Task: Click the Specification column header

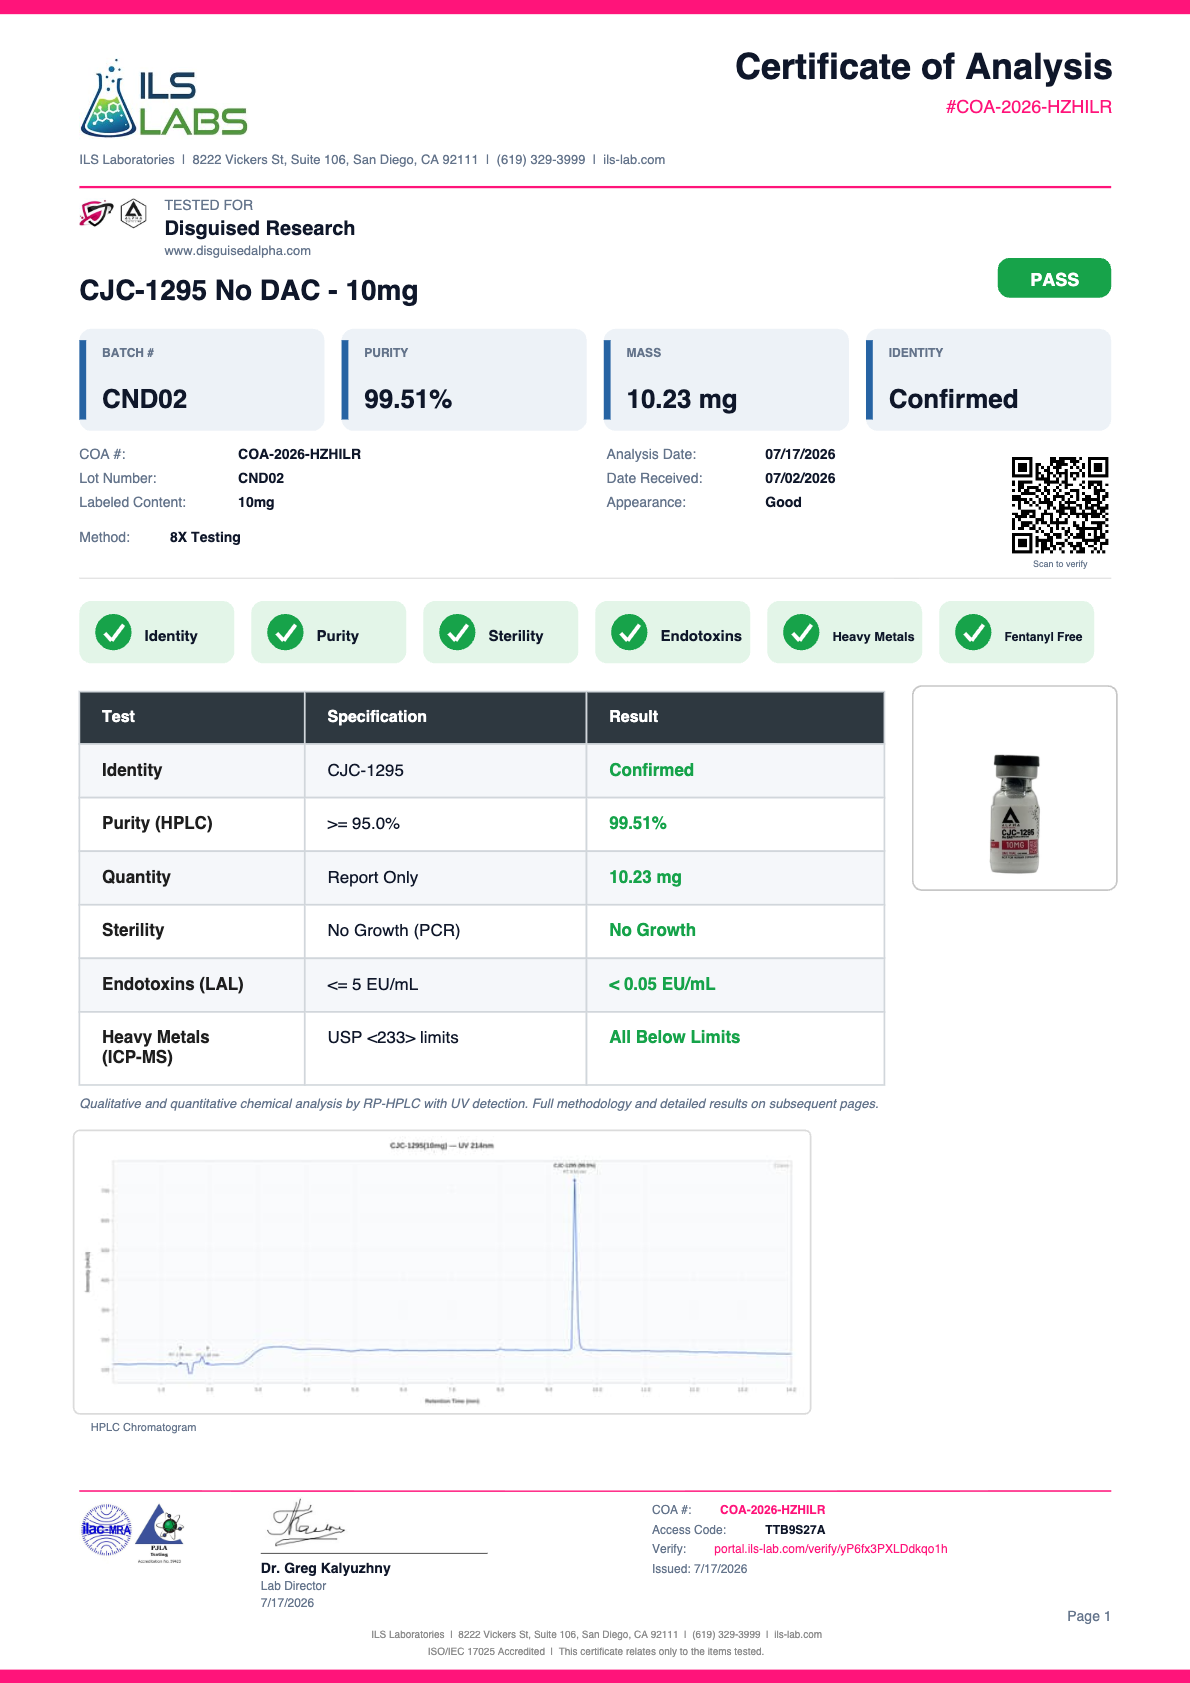Action: [x=445, y=717]
